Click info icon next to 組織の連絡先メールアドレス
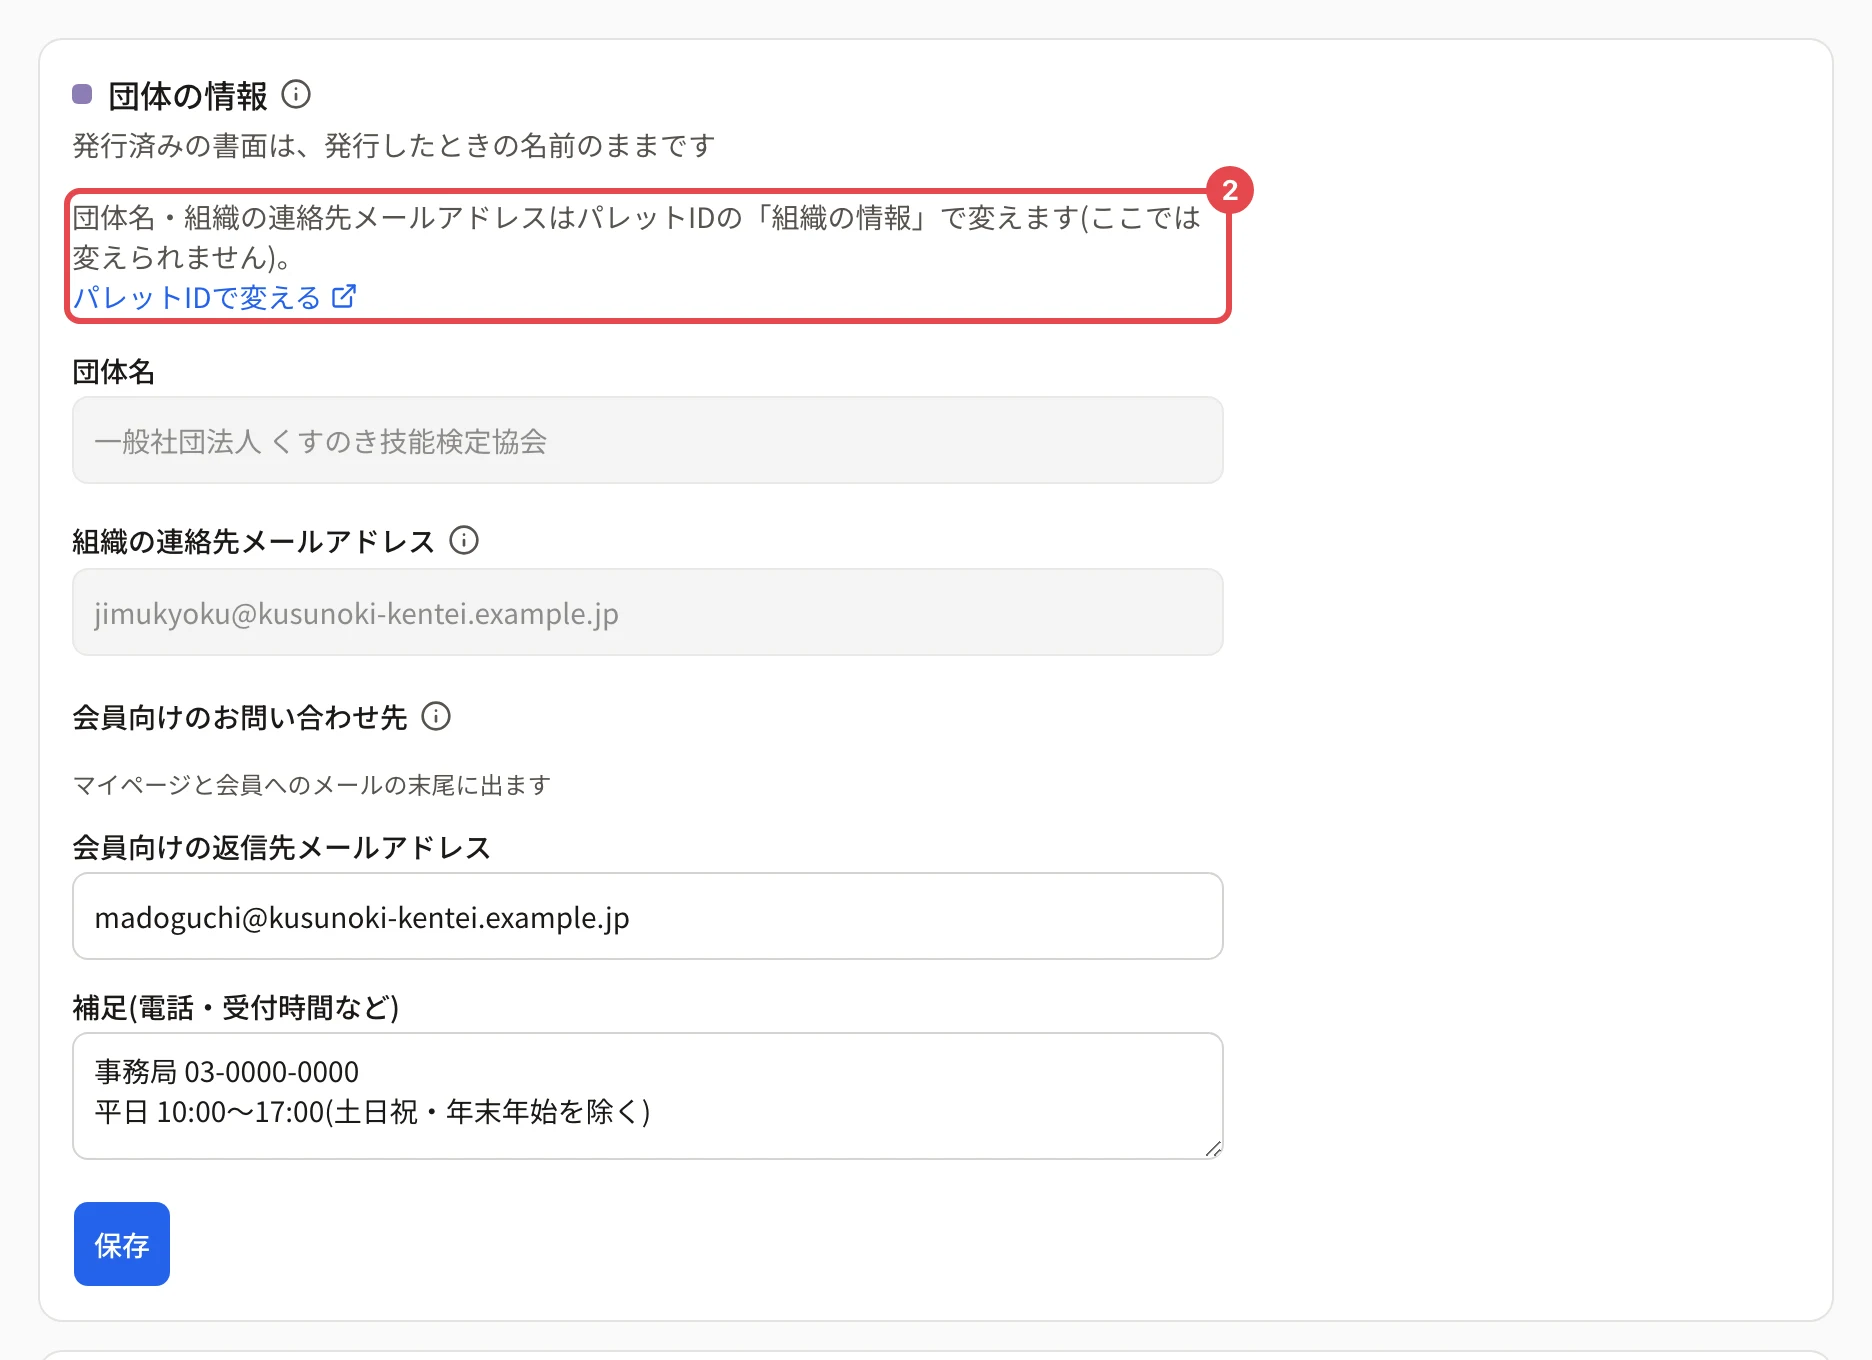Image resolution: width=1872 pixels, height=1360 pixels. pos(464,540)
